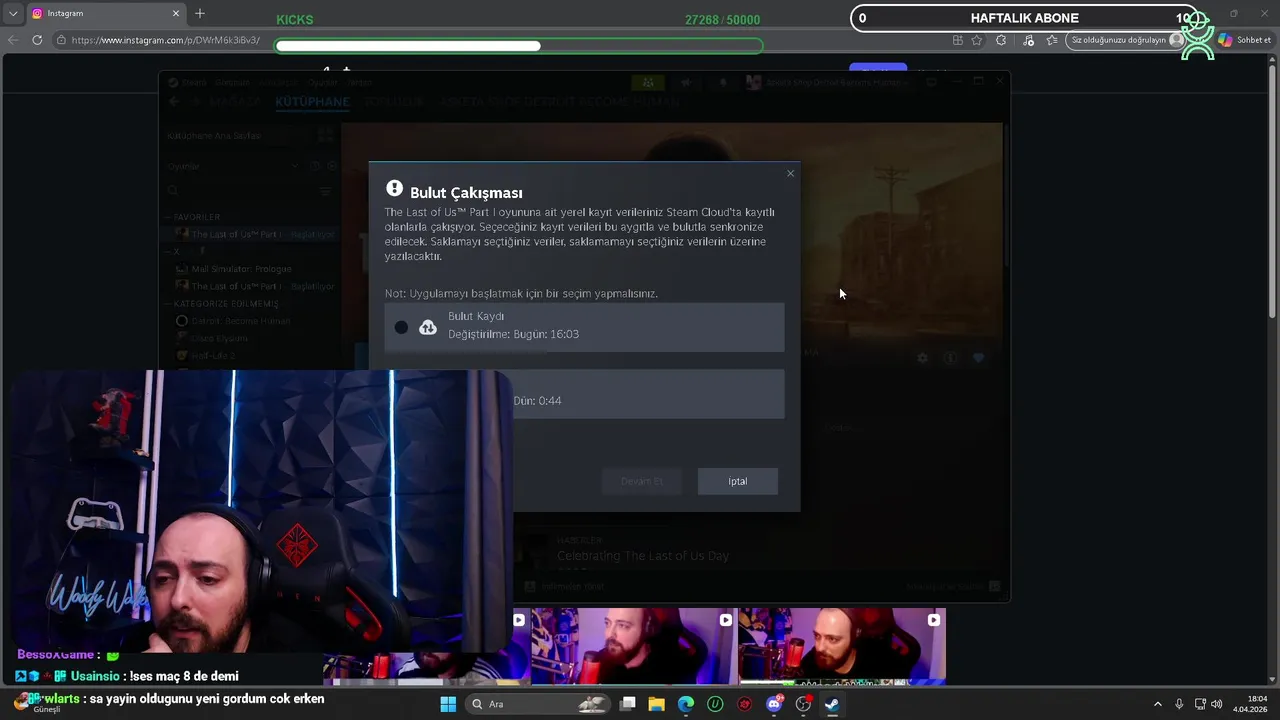Click game info icon in Steam

coord(950,358)
